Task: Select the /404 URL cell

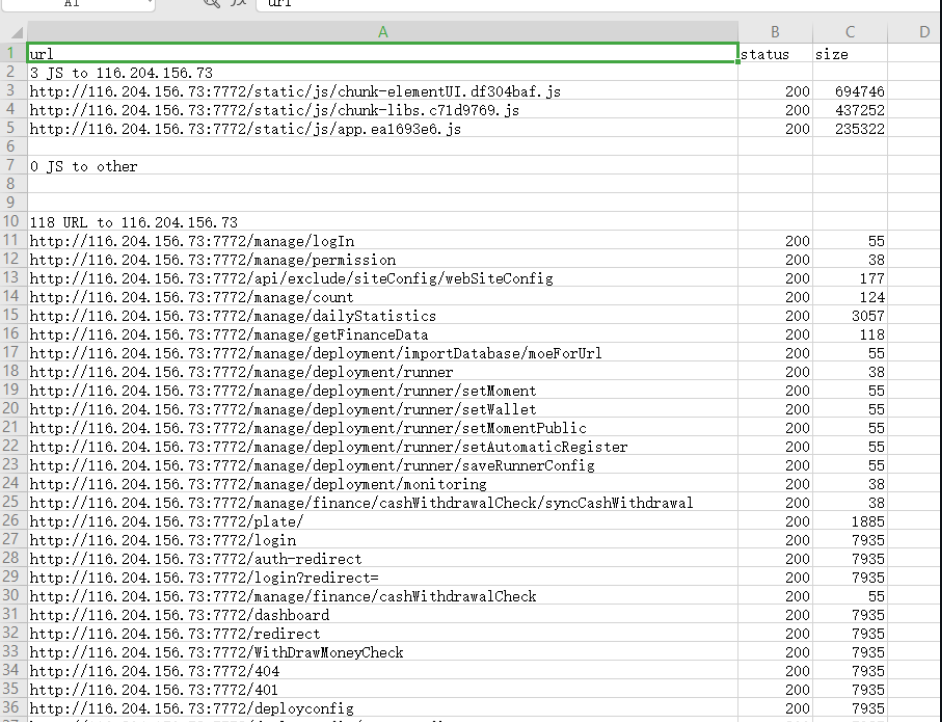Action: tap(383, 671)
